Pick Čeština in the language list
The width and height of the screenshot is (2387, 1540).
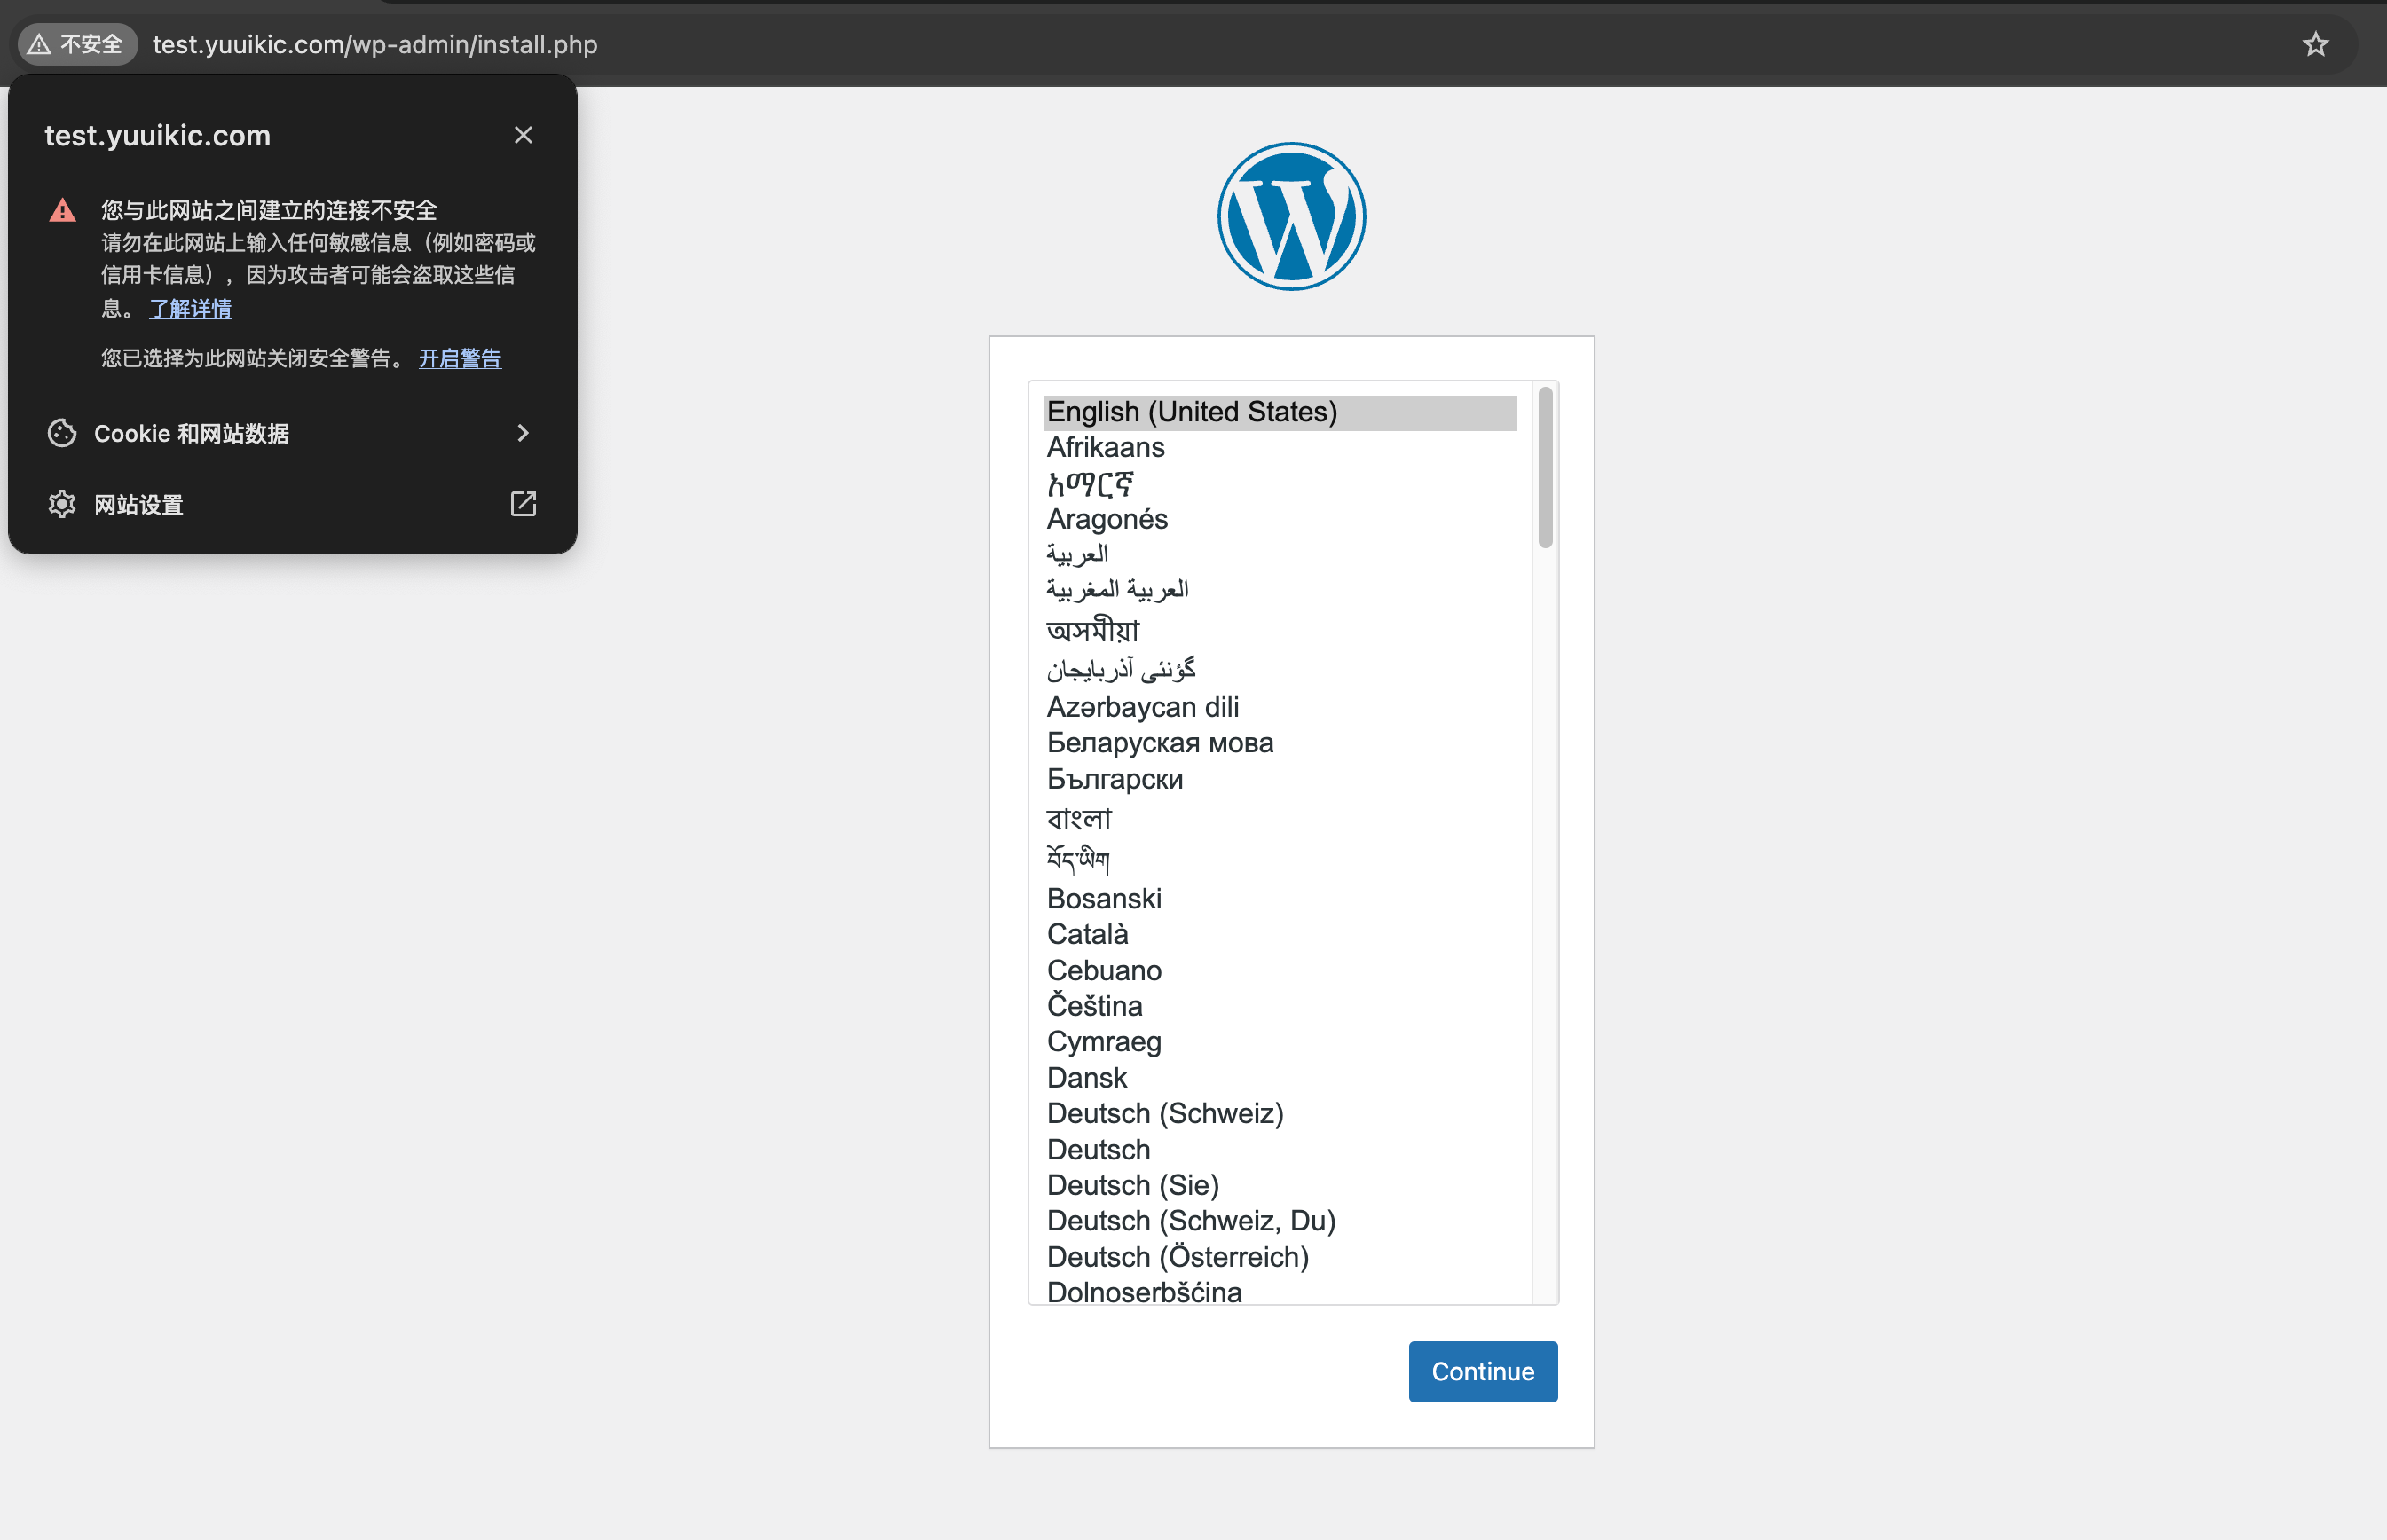[x=1094, y=1005]
